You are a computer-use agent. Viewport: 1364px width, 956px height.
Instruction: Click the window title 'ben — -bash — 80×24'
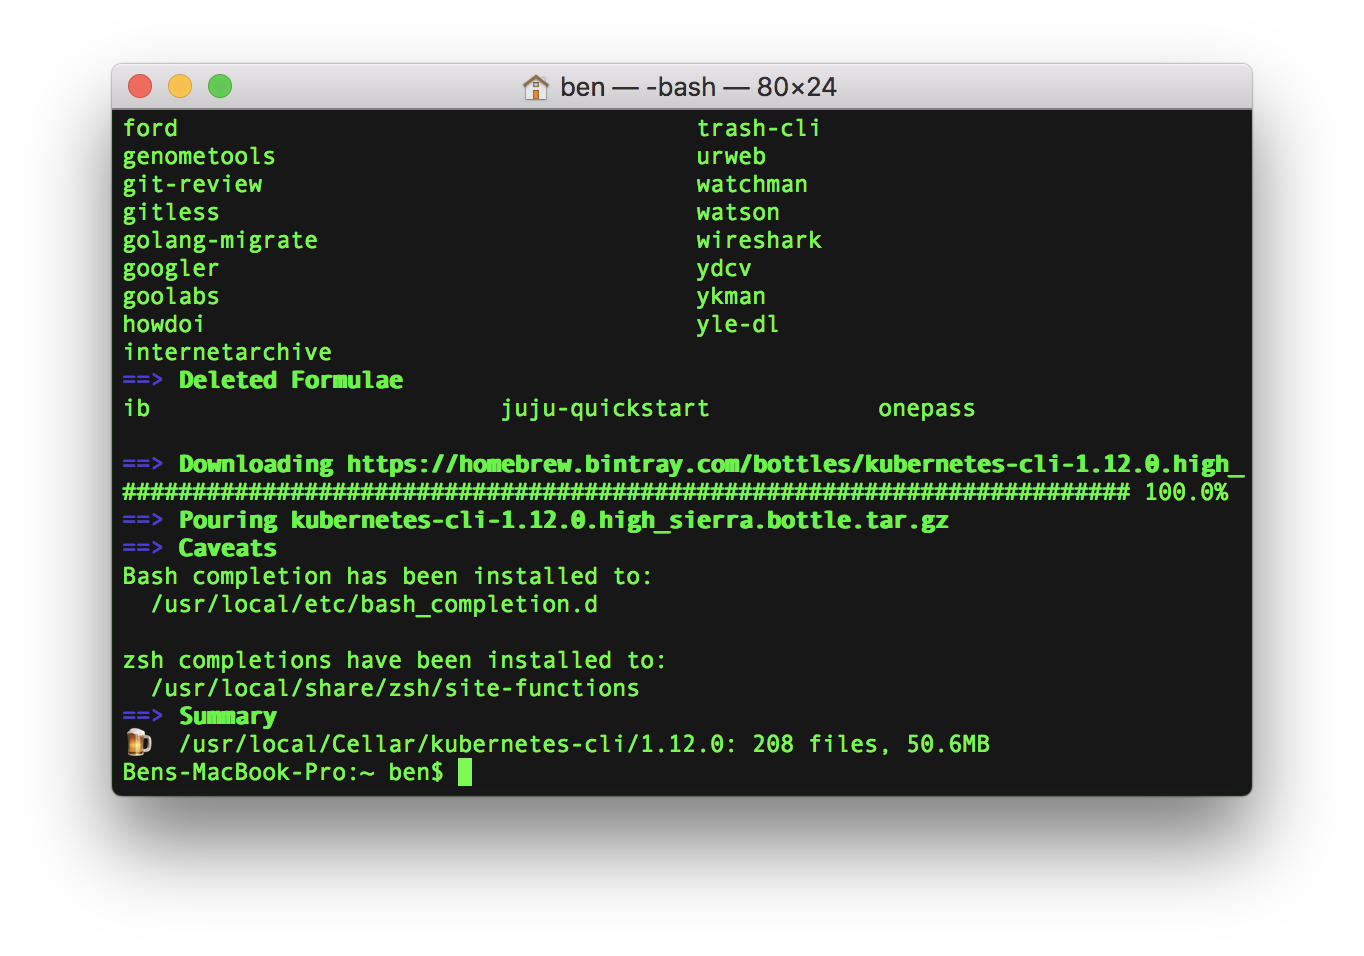(x=698, y=87)
